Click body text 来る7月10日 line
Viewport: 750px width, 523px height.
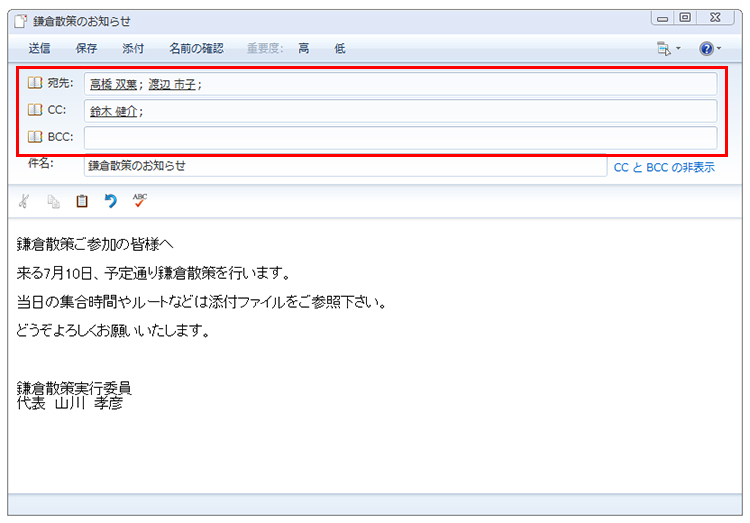pos(154,273)
